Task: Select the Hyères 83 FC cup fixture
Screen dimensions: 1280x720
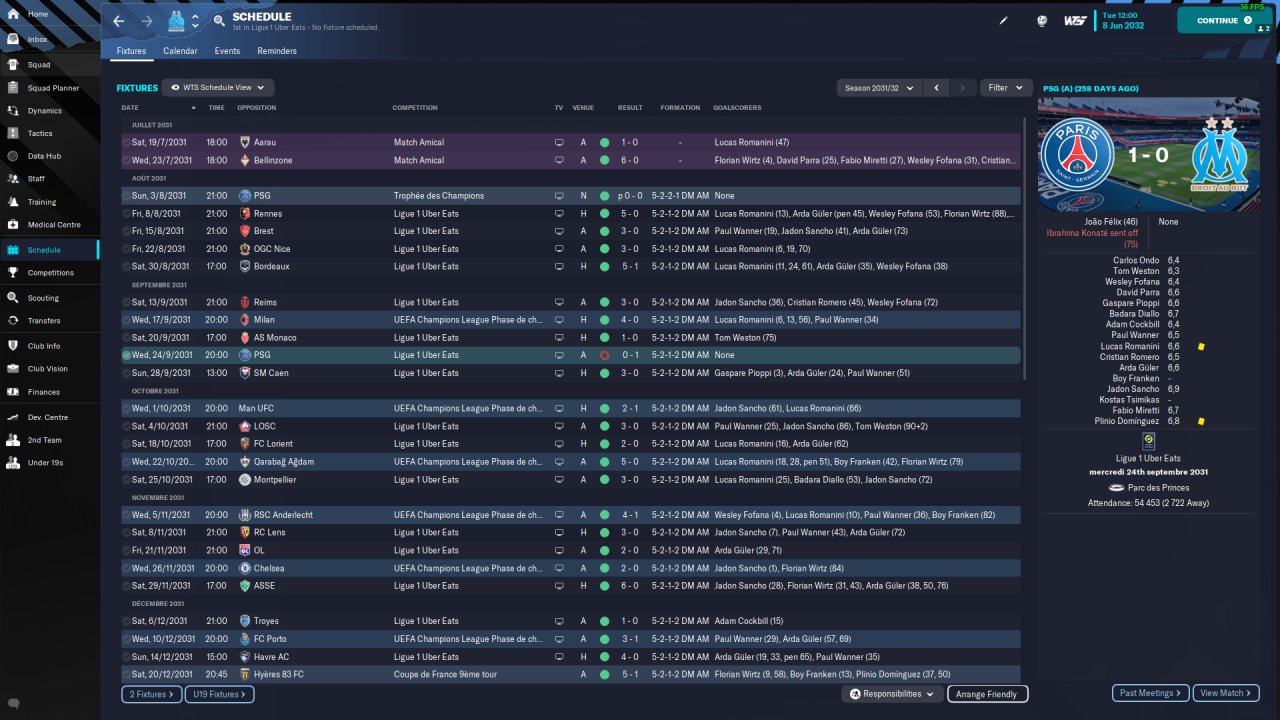Action: pos(570,675)
